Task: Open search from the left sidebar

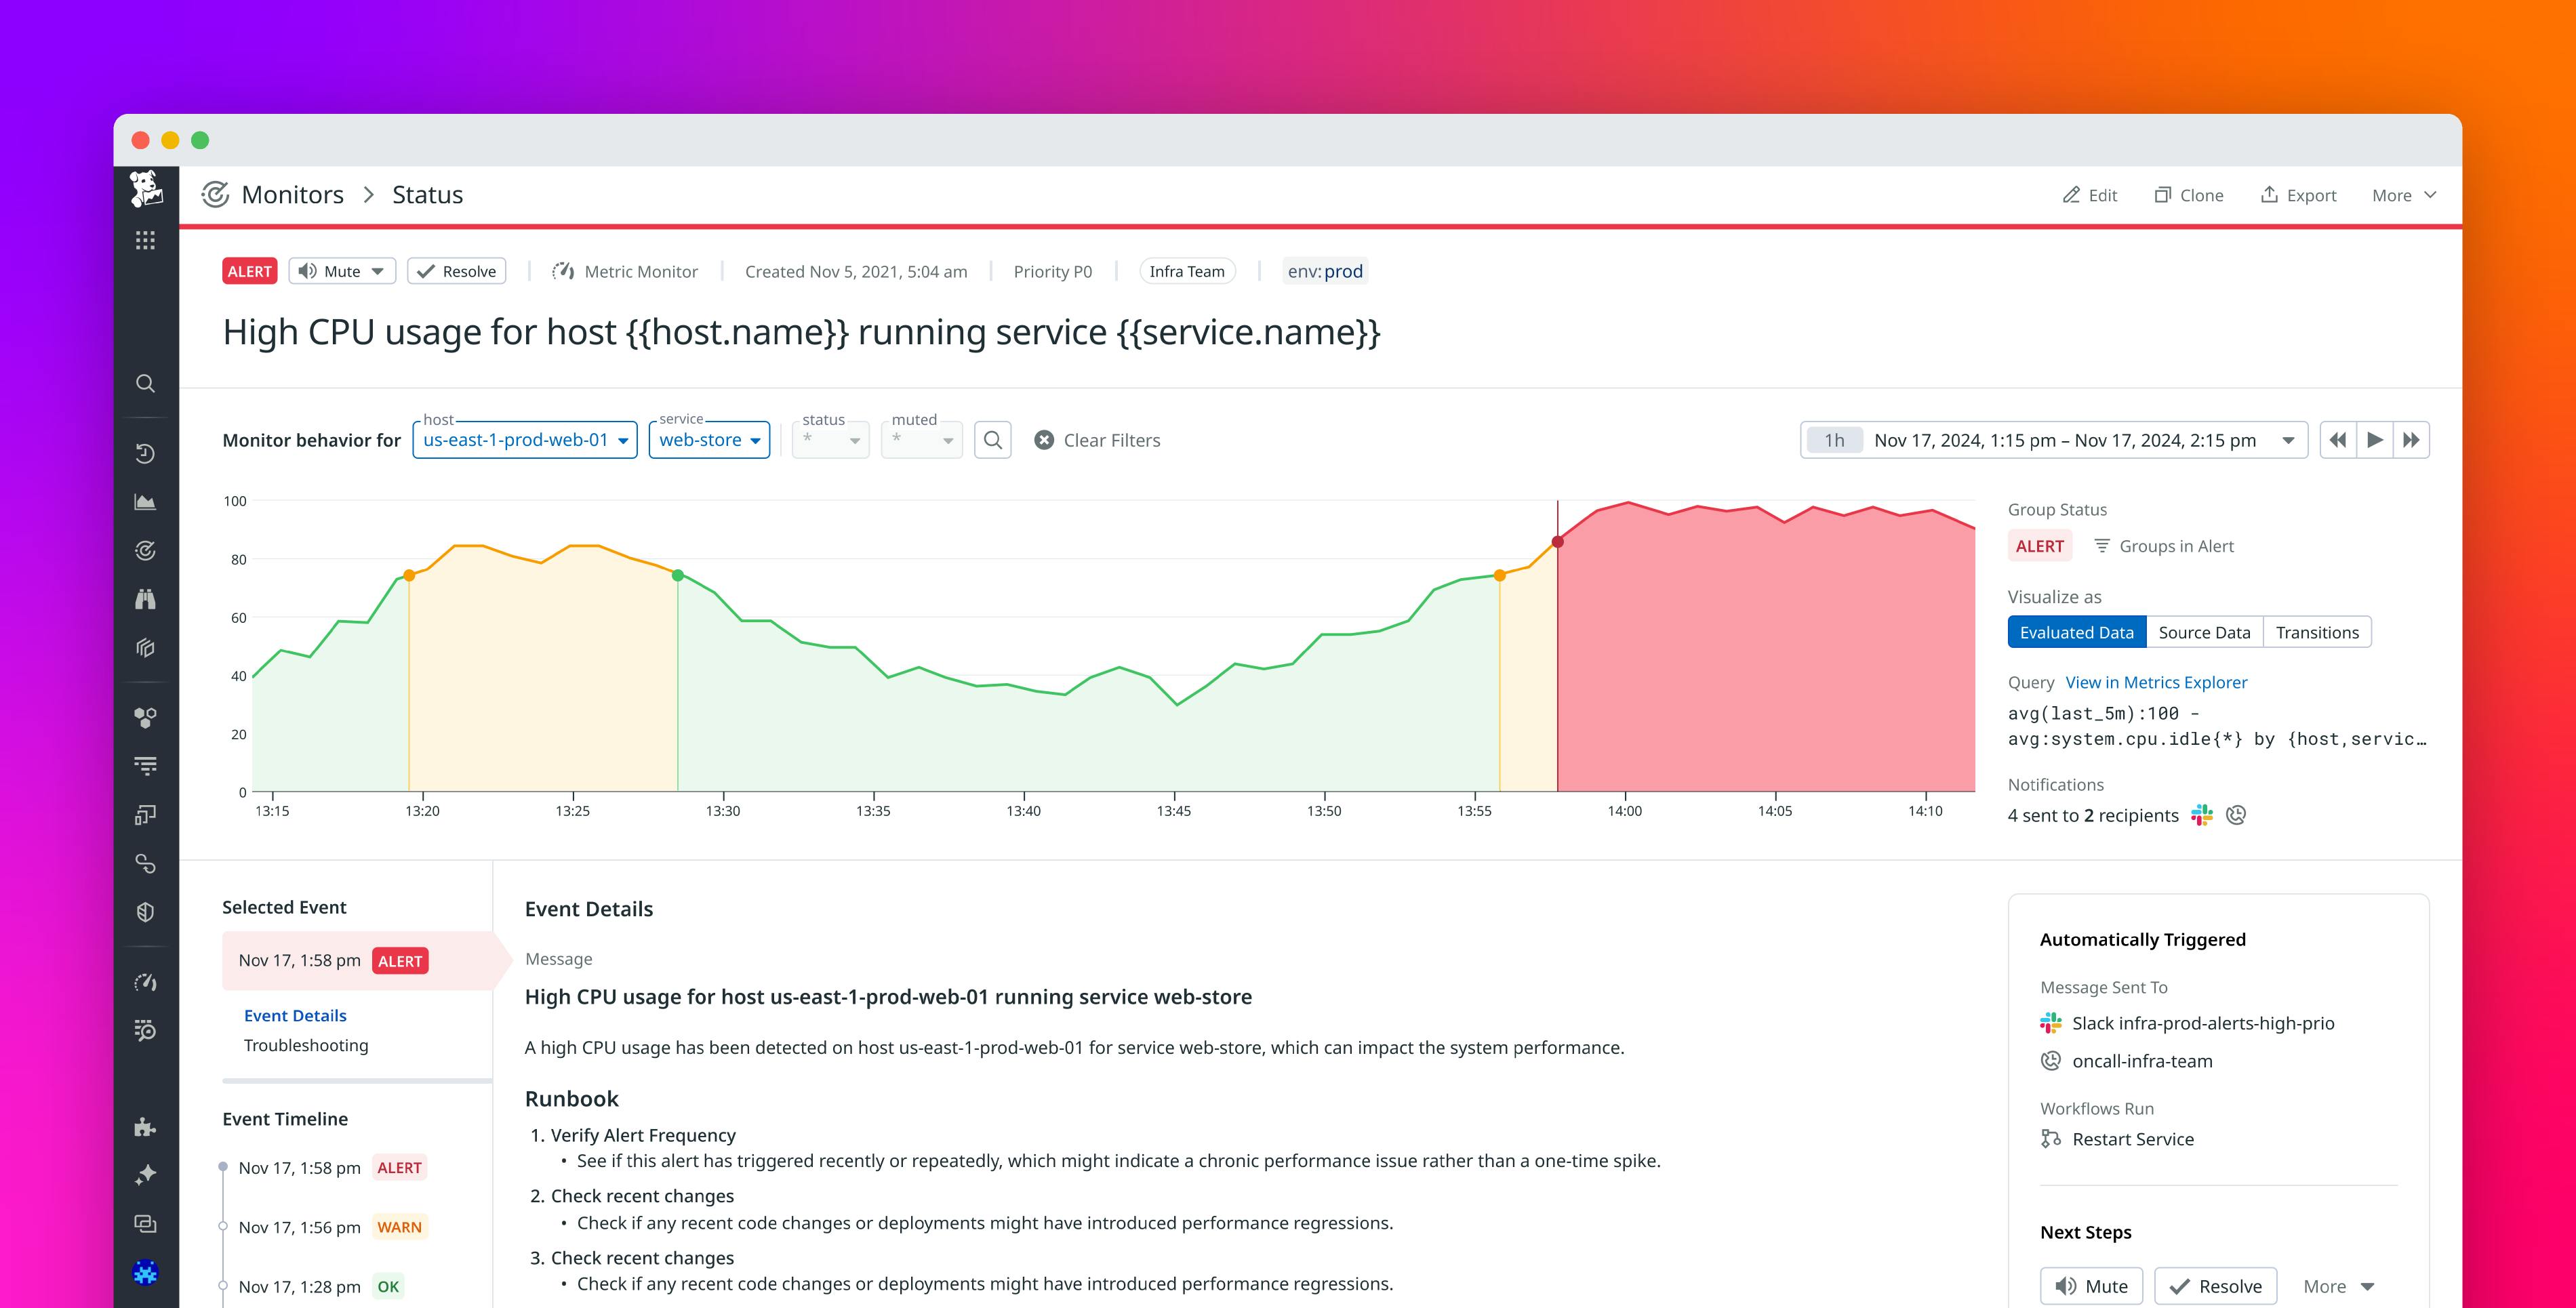Action: [x=146, y=383]
